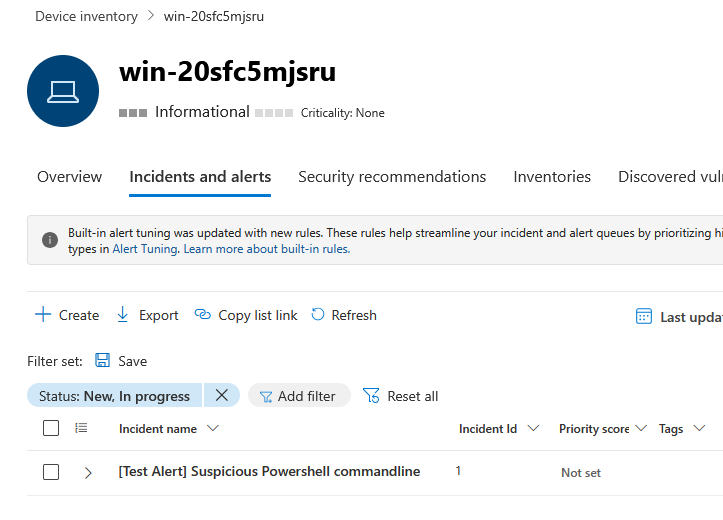
Task: Open the Alert Tuning link
Action: (145, 249)
